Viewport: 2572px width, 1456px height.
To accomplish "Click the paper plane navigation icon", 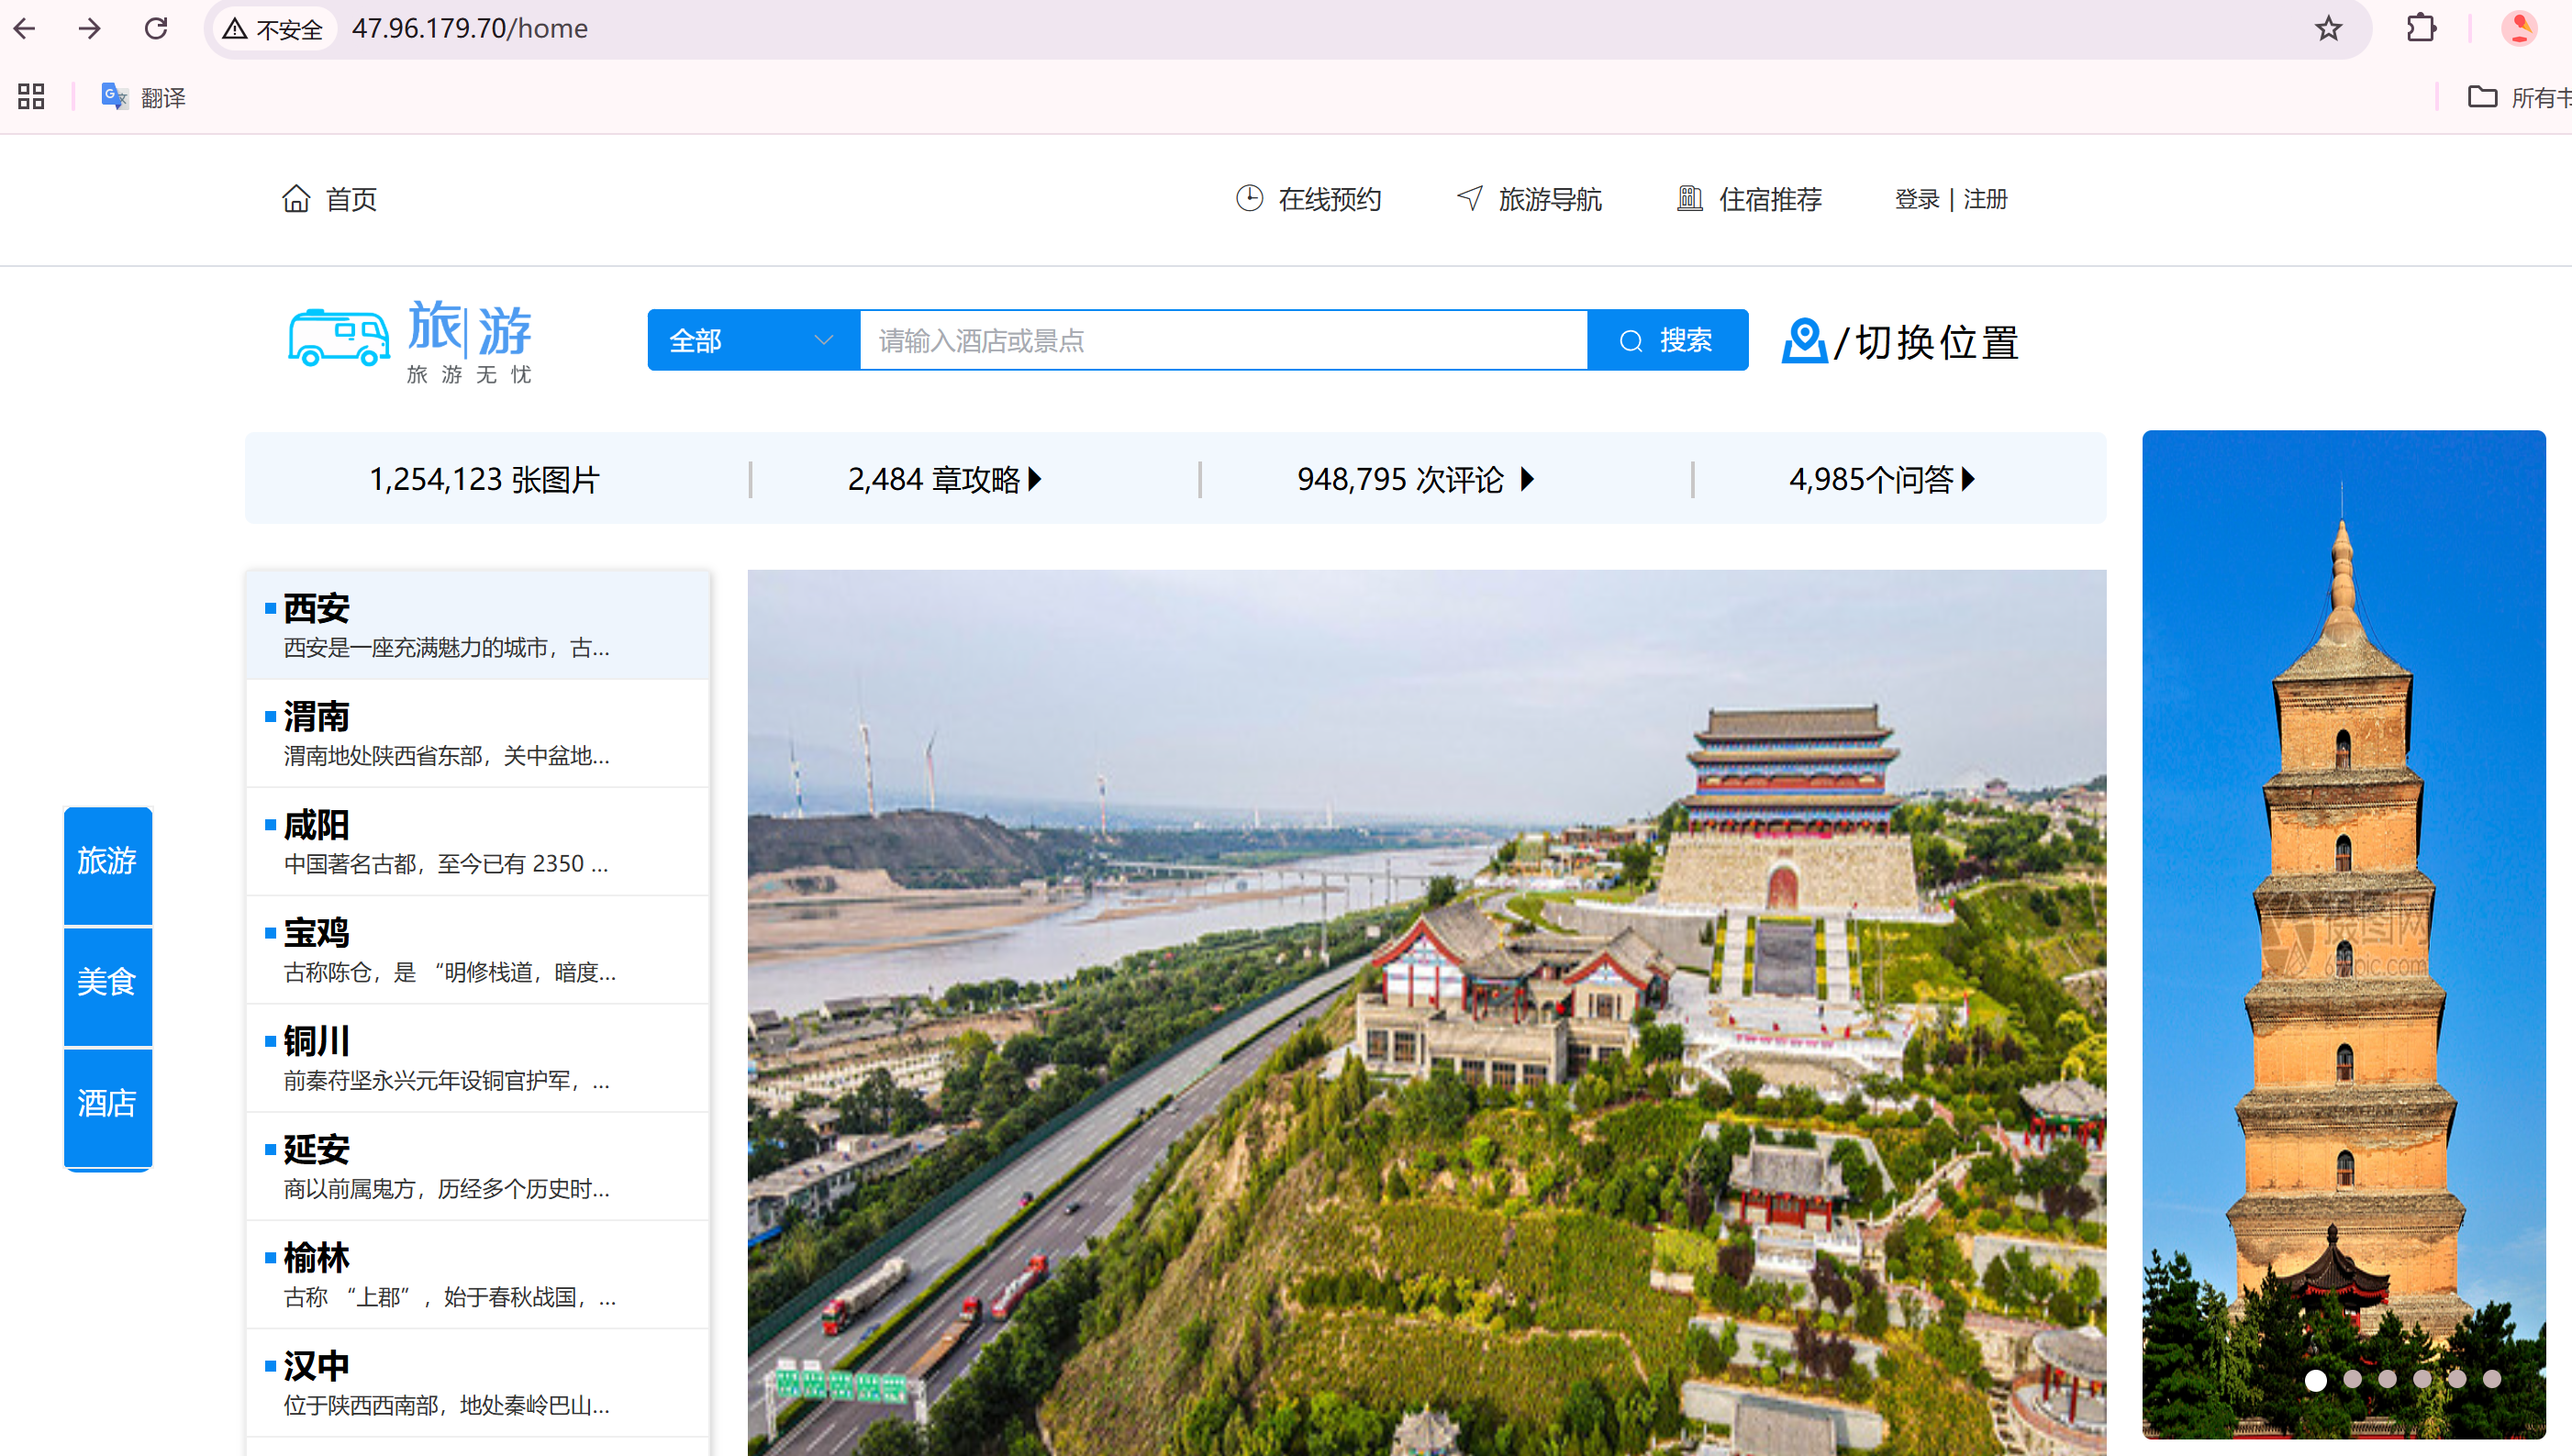I will (1469, 198).
